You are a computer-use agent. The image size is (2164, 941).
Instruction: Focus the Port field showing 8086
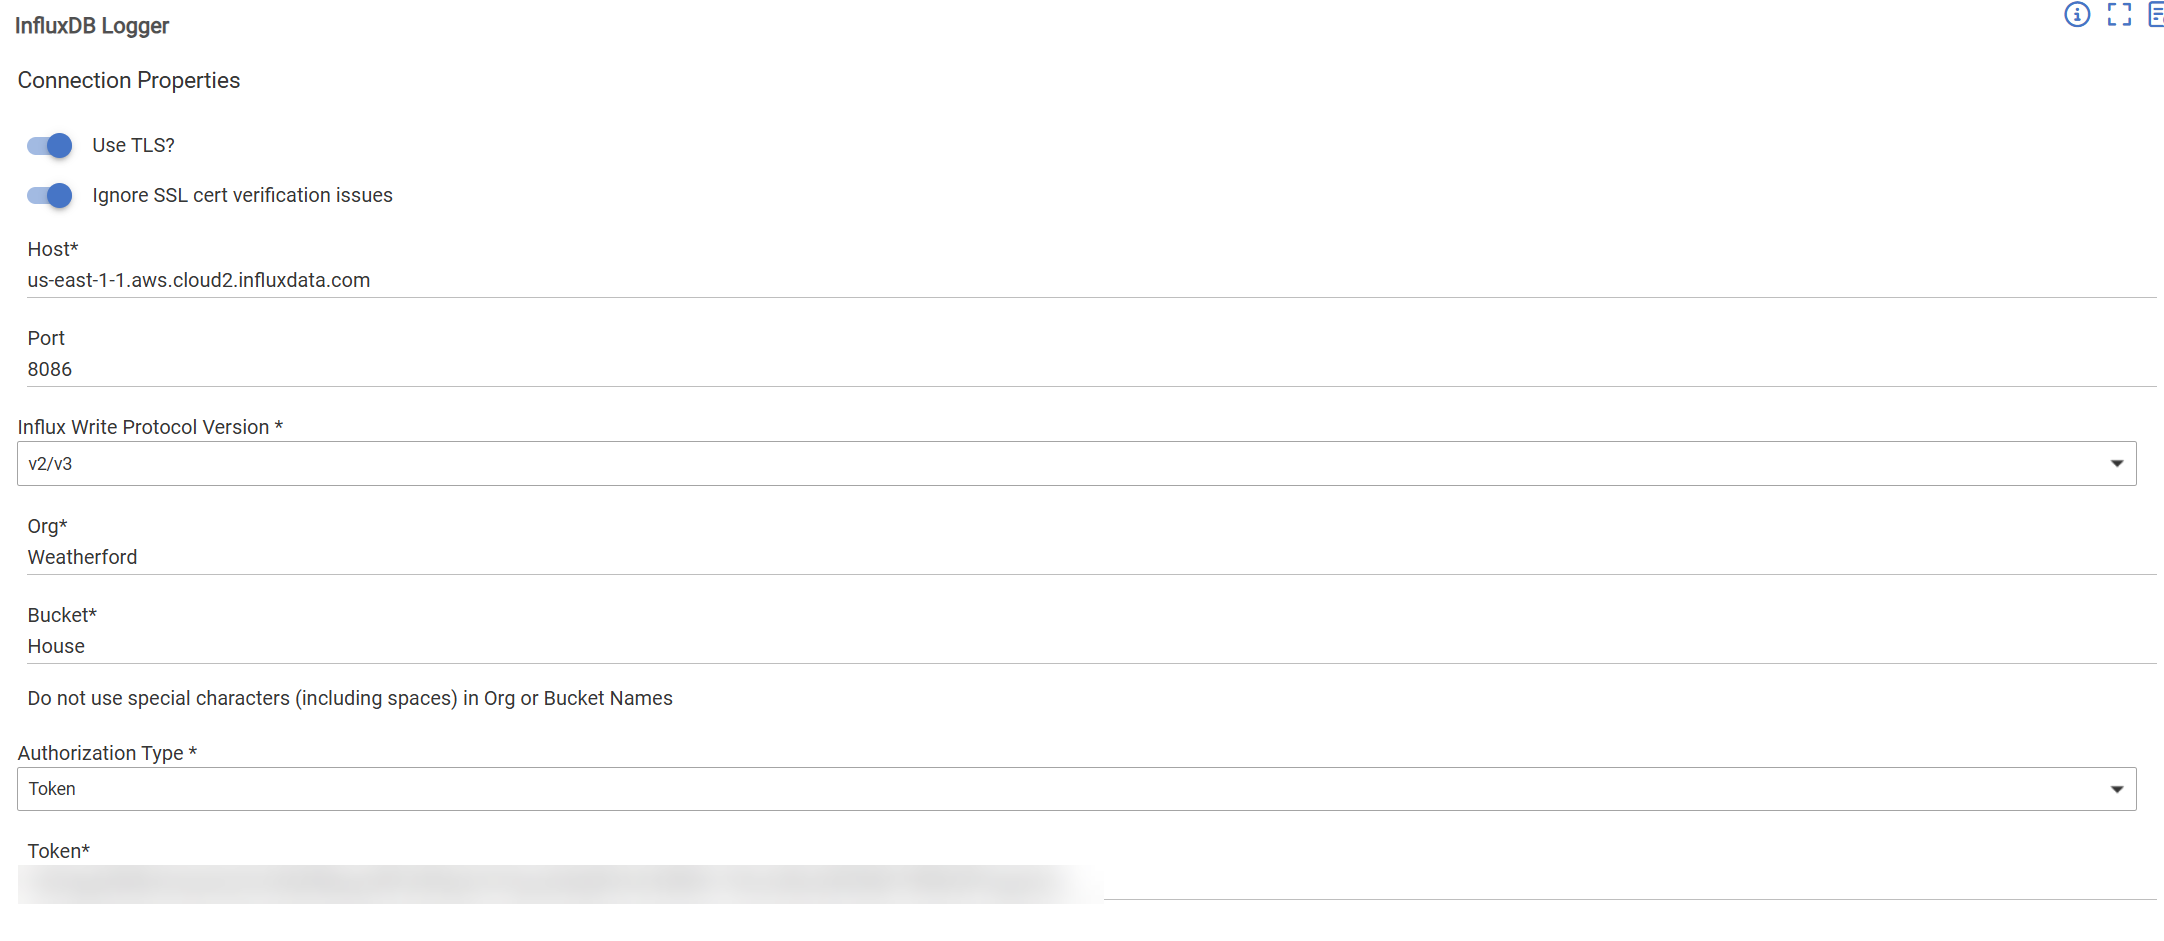pyautogui.click(x=1090, y=370)
